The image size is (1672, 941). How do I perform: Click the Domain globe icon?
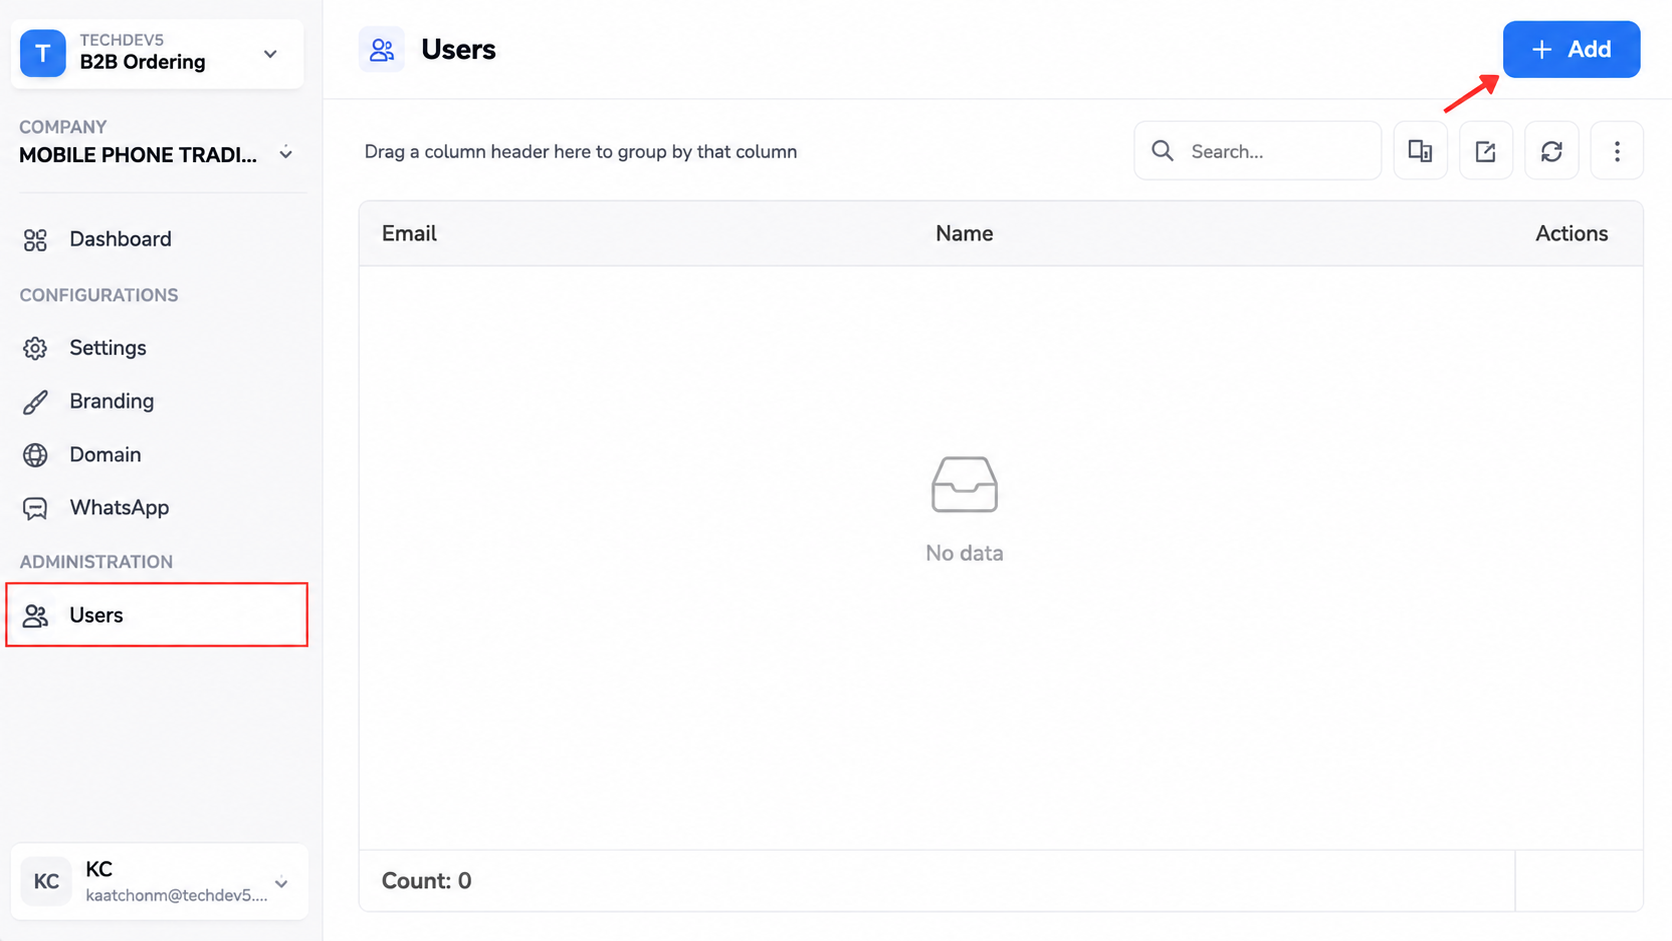[x=35, y=455]
